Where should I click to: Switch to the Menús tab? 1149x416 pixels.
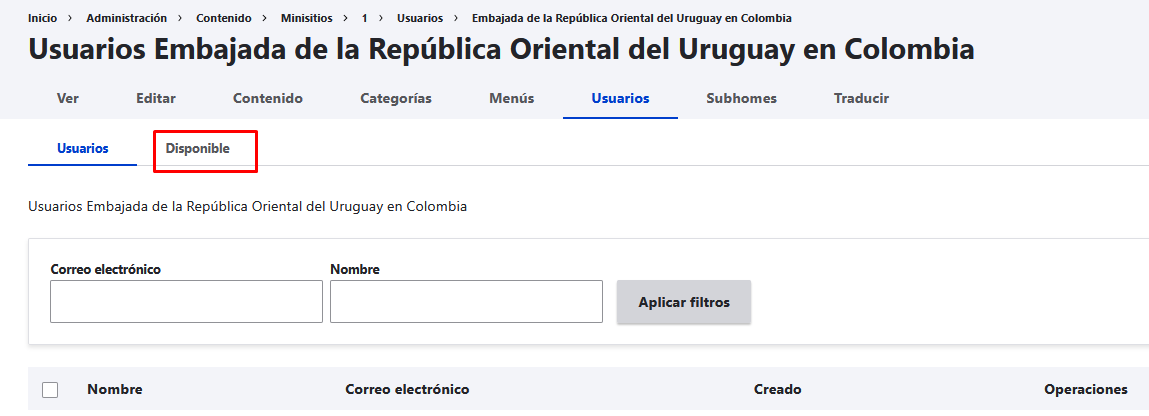[x=512, y=98]
